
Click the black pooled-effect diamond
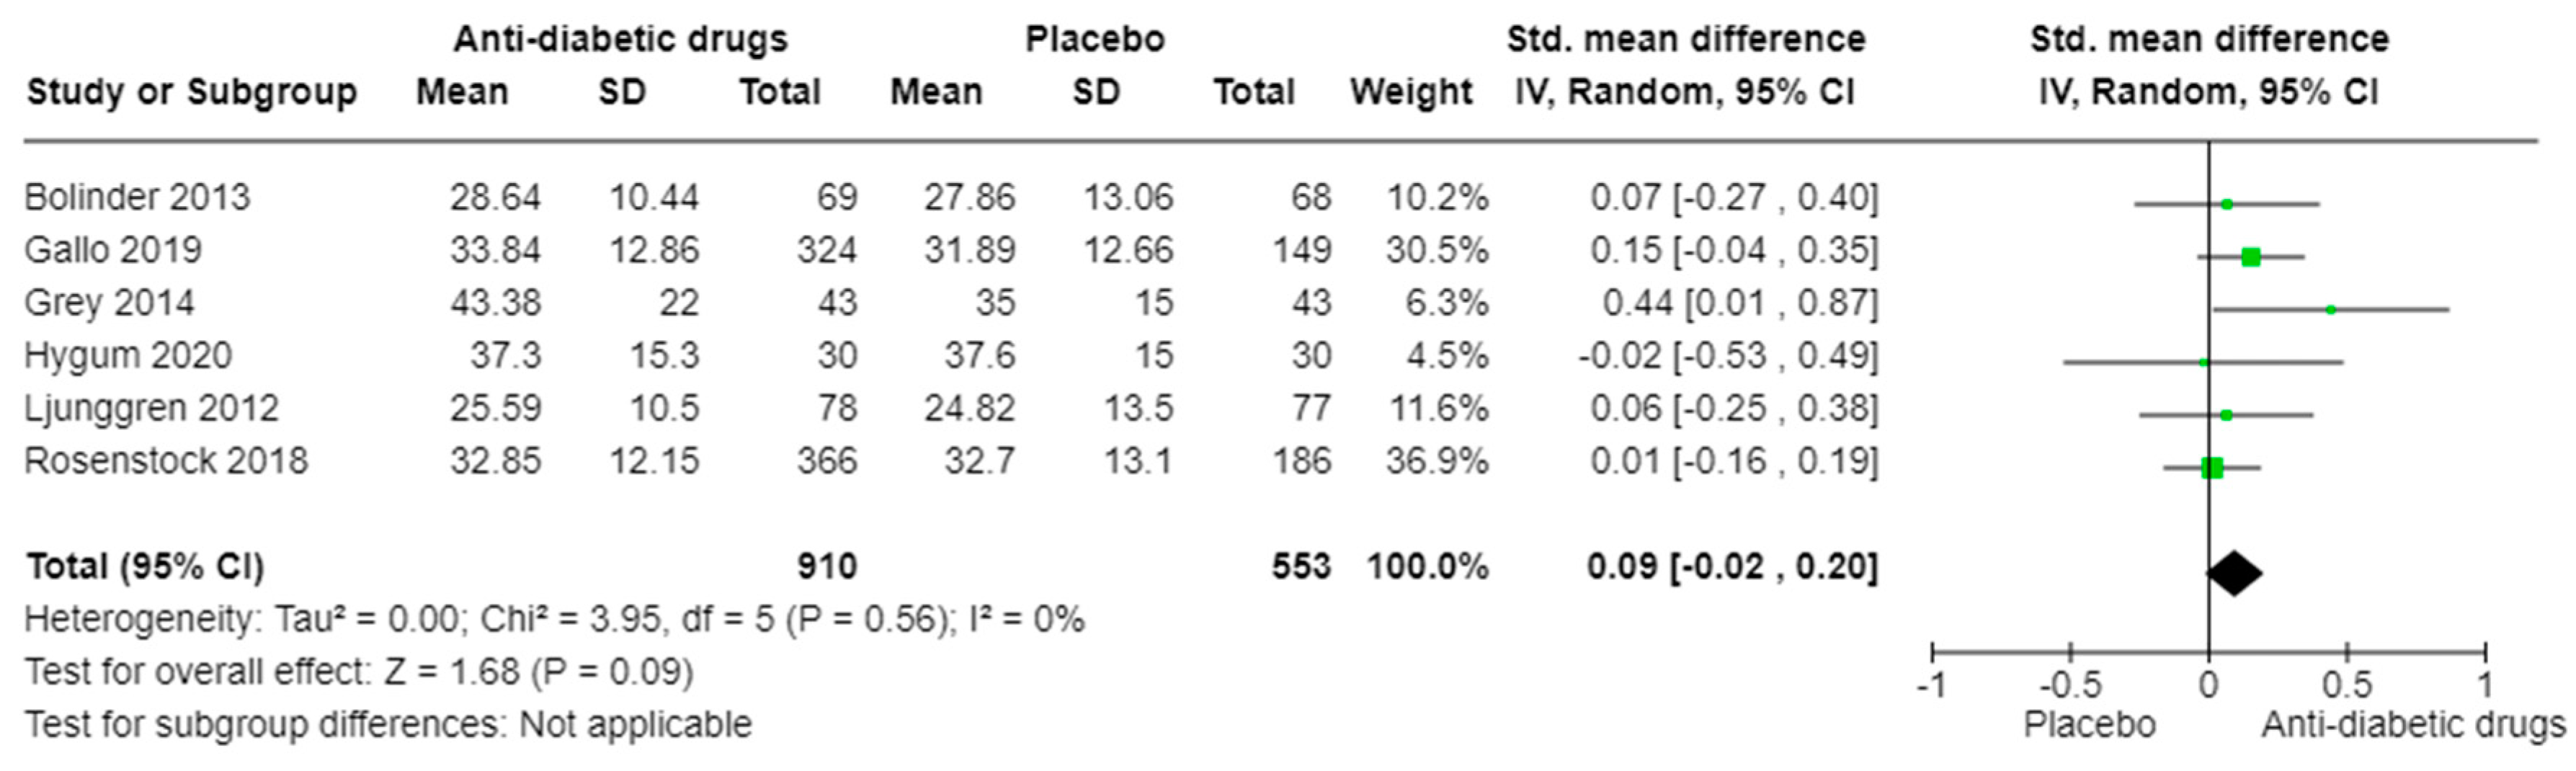pyautogui.click(x=2234, y=573)
